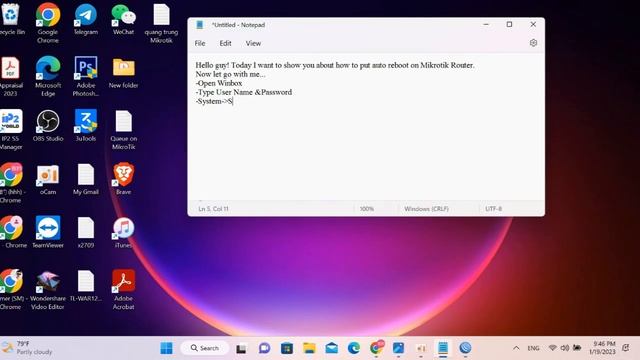Click the UTF-8 encoding status entry
The height and width of the screenshot is (360, 640).
click(x=493, y=209)
